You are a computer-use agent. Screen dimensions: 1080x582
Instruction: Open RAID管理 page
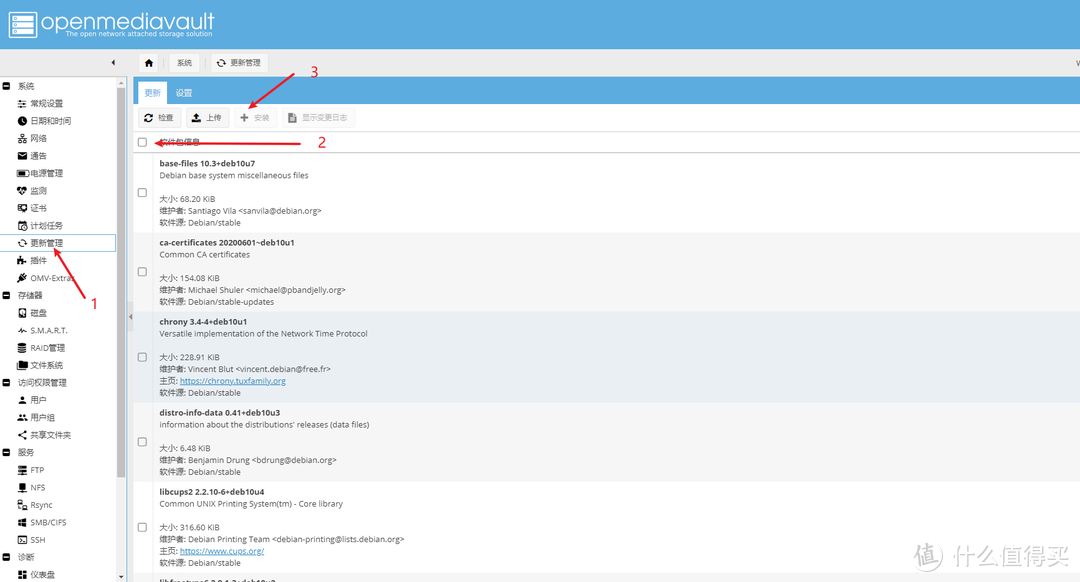pos(41,348)
